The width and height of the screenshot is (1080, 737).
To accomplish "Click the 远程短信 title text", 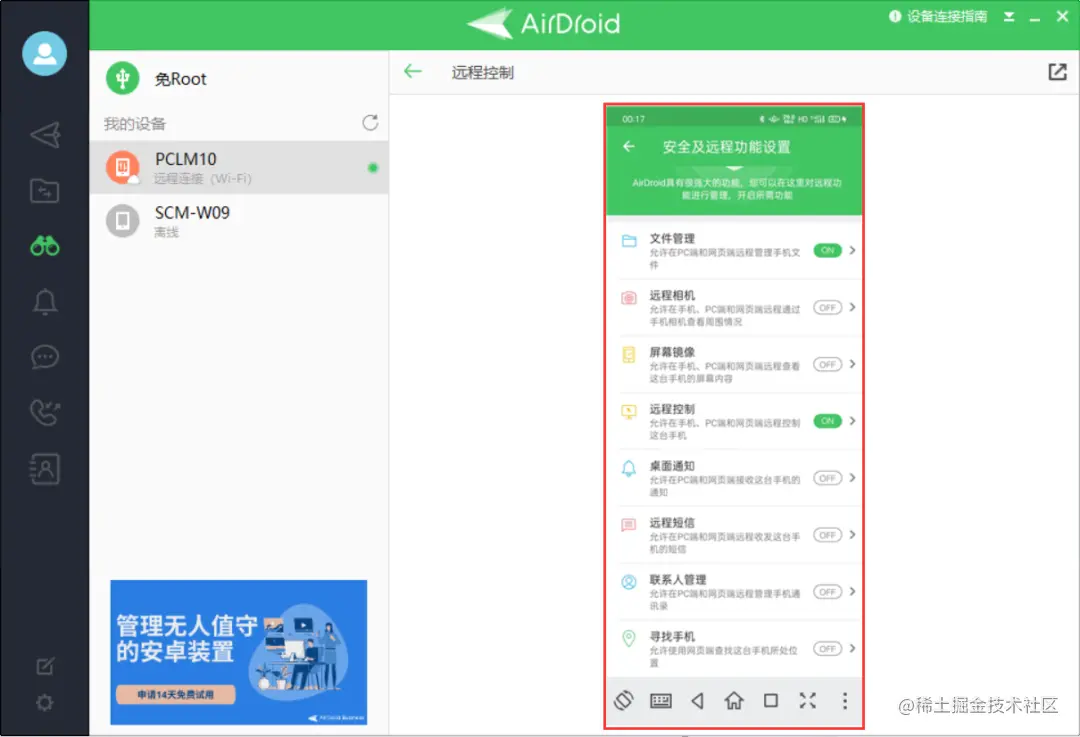I will click(672, 523).
